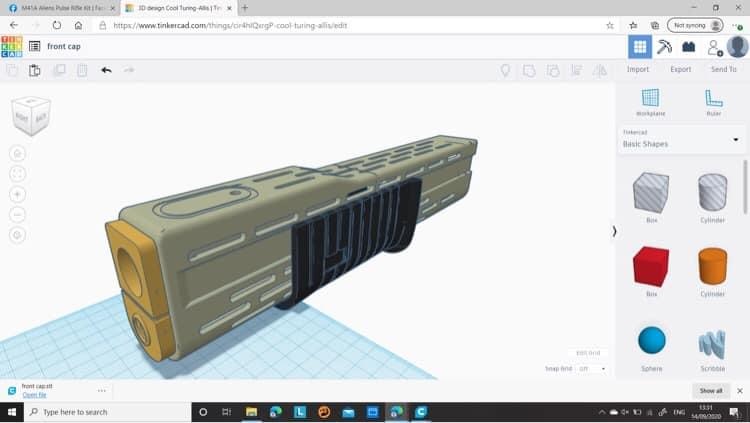Image resolution: width=750 pixels, height=423 pixels.
Task: Select the Workplane tool
Action: 651,102
